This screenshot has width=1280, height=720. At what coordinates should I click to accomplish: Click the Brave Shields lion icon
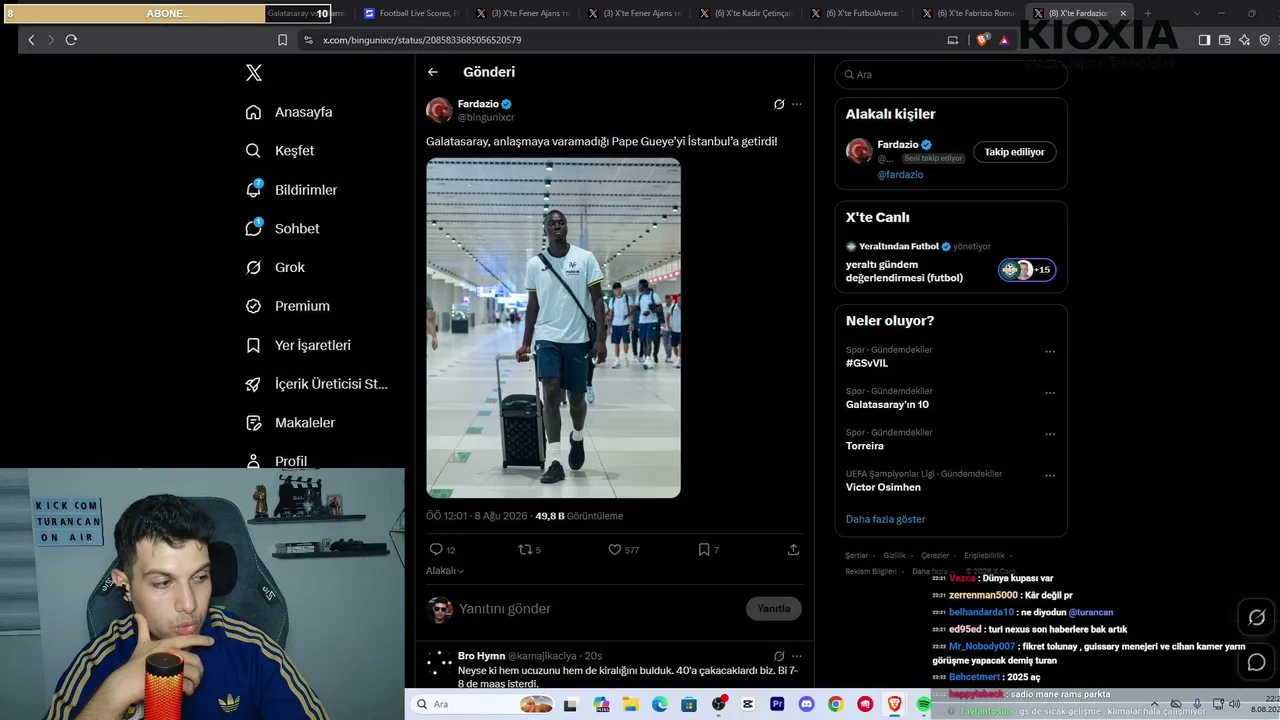click(x=983, y=40)
